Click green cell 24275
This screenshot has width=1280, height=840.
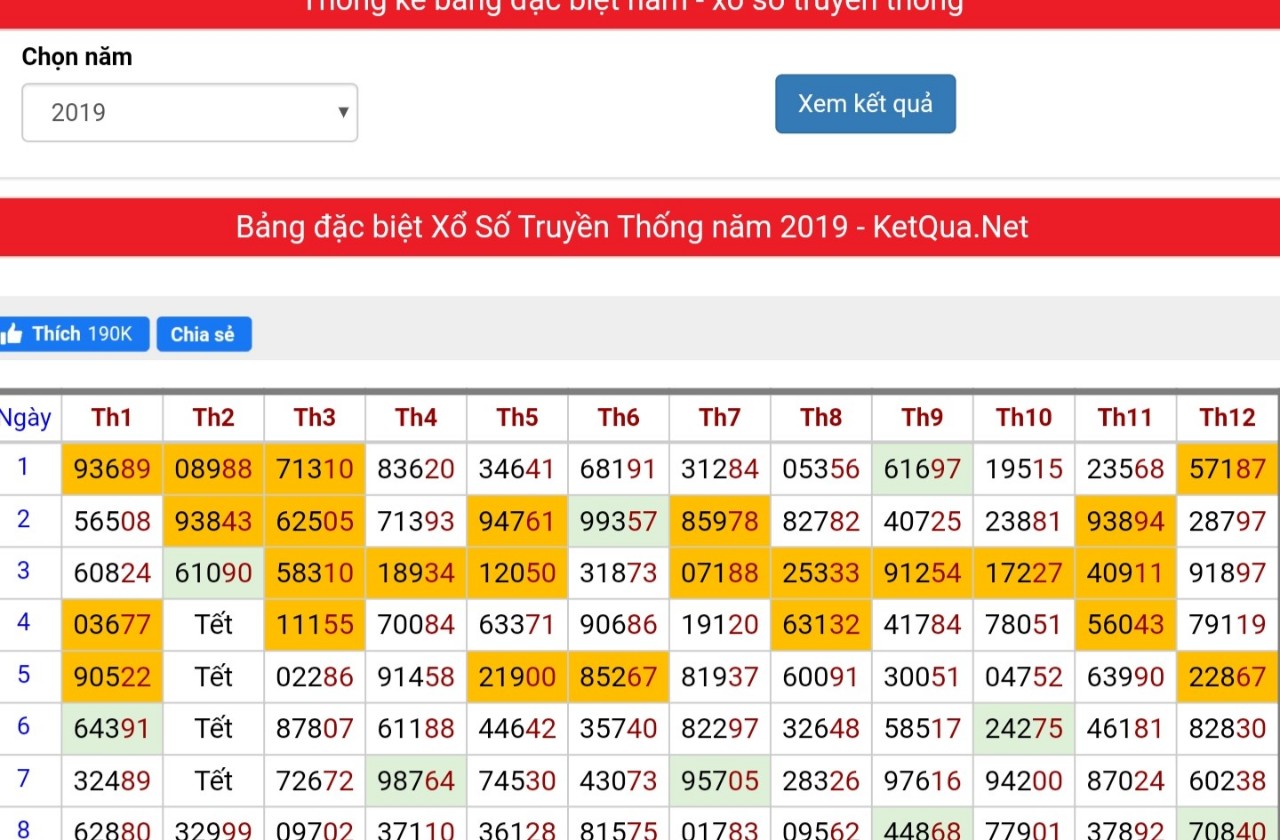[x=1024, y=729]
